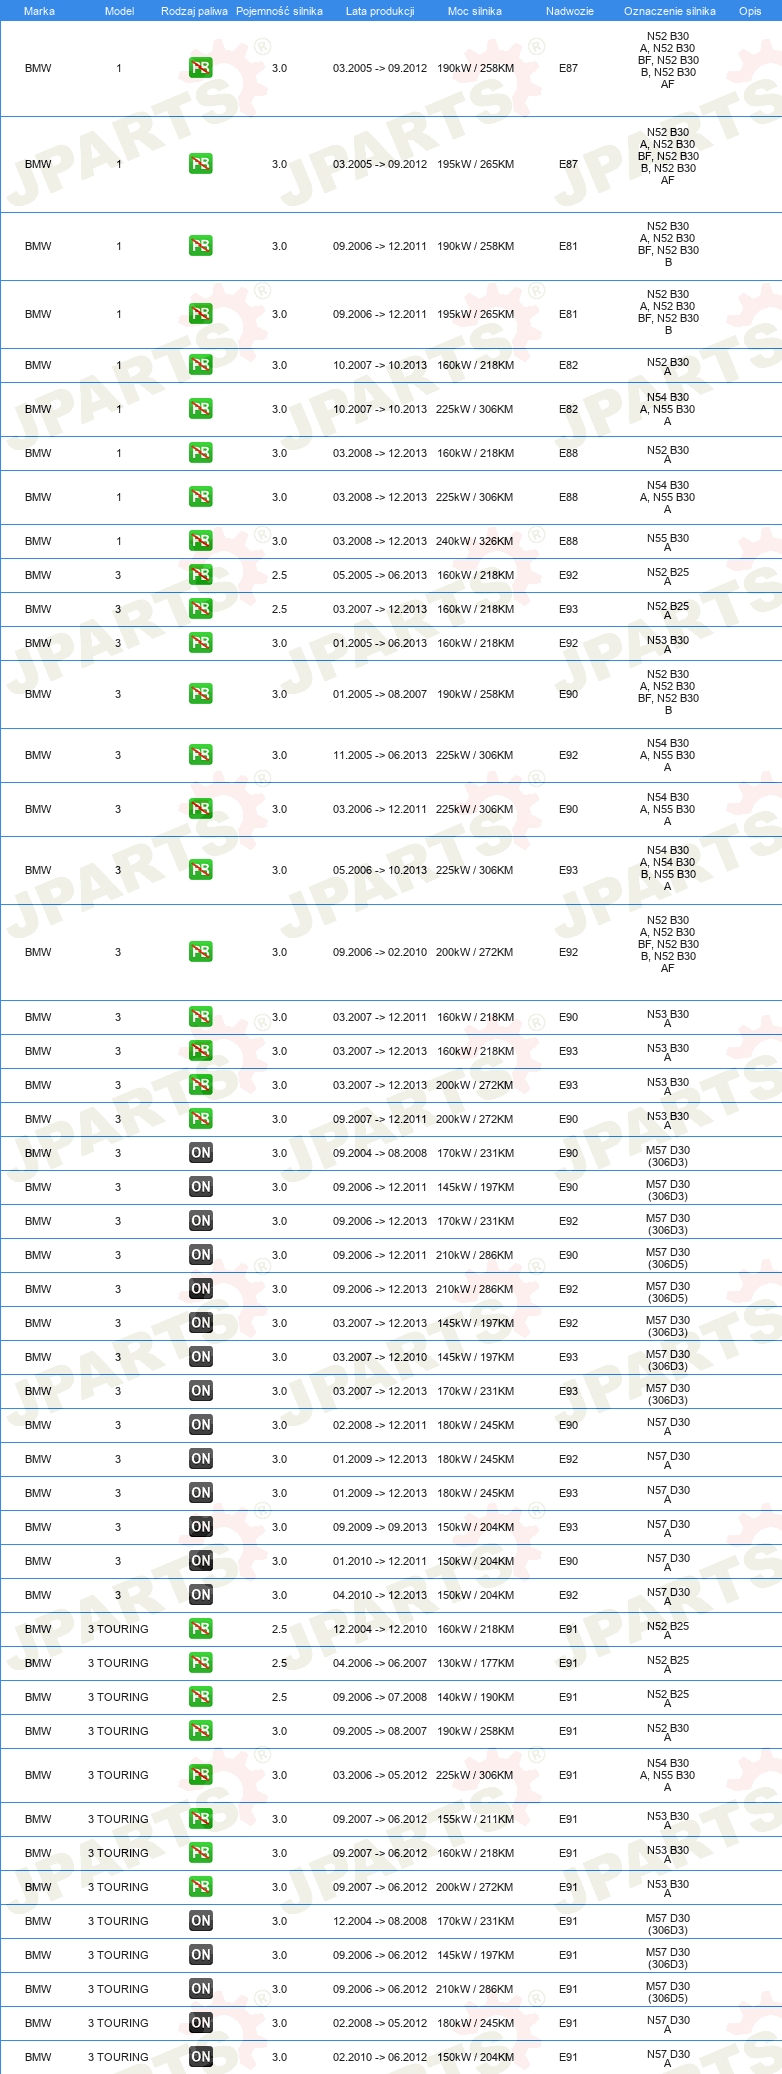
Task: Click the Opis column header
Action: click(x=750, y=11)
